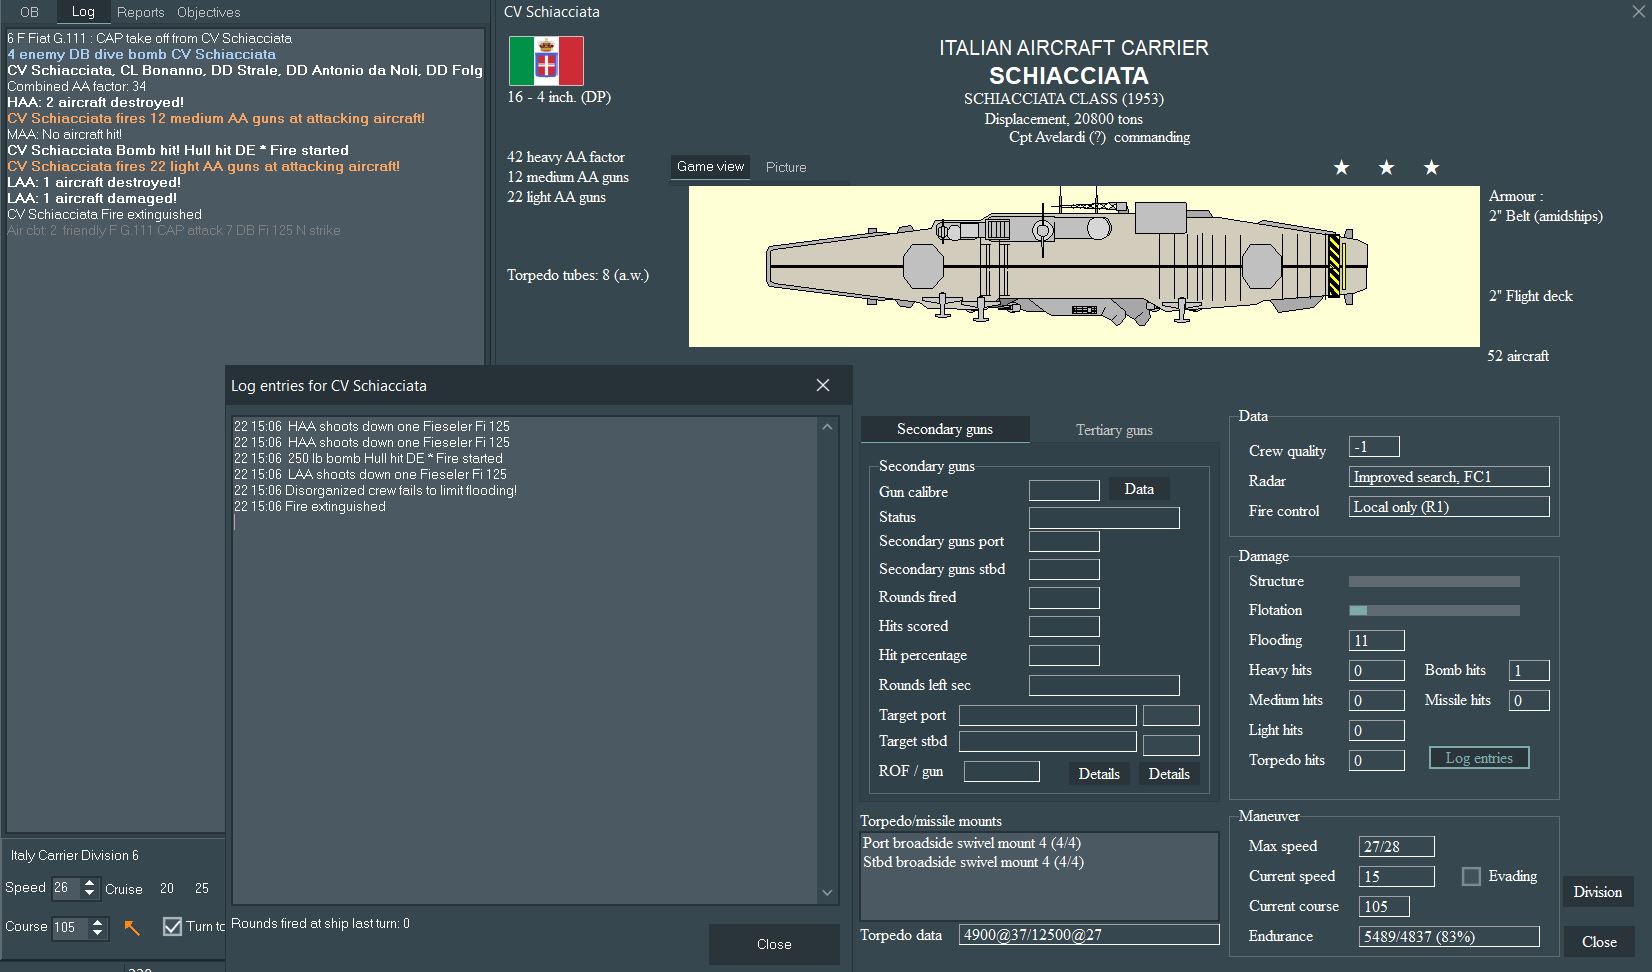Select the Tertiary guns tab
This screenshot has height=972, width=1652.
pyautogui.click(x=1114, y=430)
